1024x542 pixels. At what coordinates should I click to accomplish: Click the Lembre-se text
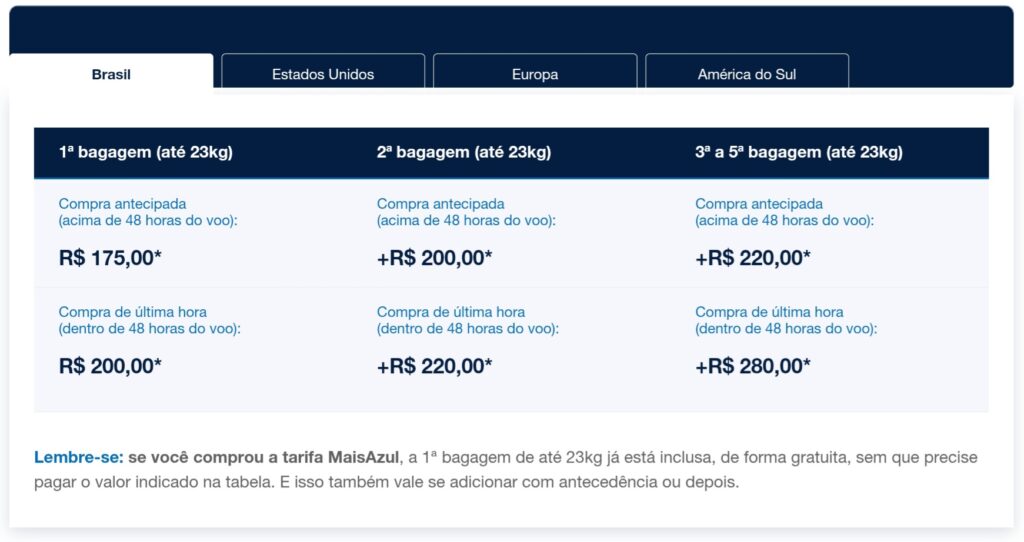tap(78, 457)
